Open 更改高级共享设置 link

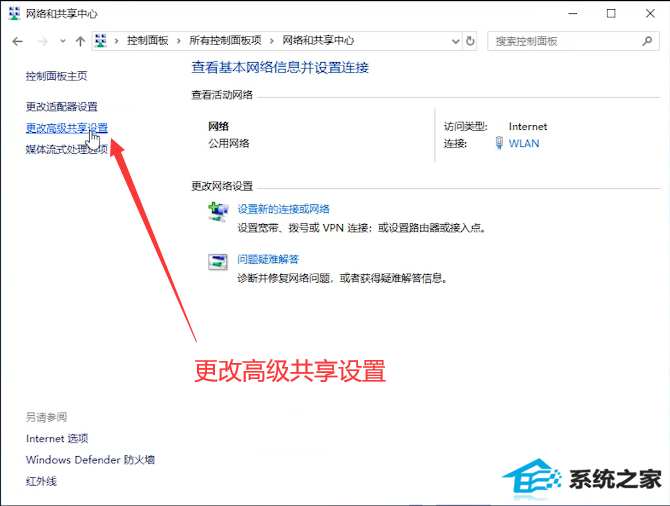(x=67, y=128)
